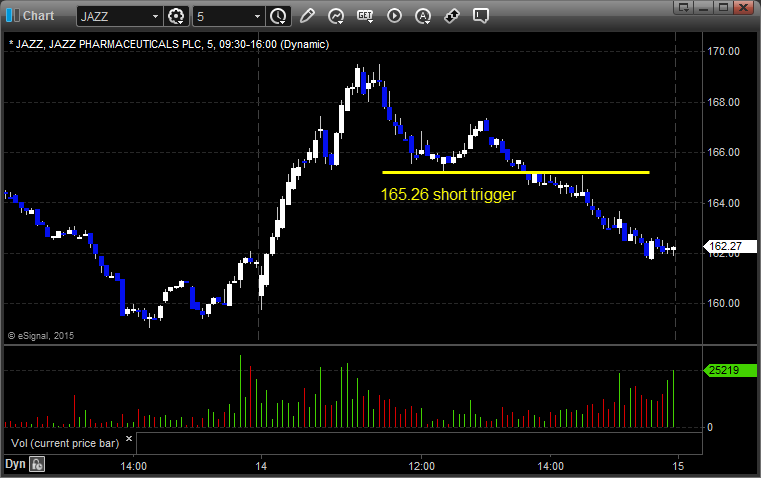Open the circled A alerts menu
The image size is (761, 478).
423,16
